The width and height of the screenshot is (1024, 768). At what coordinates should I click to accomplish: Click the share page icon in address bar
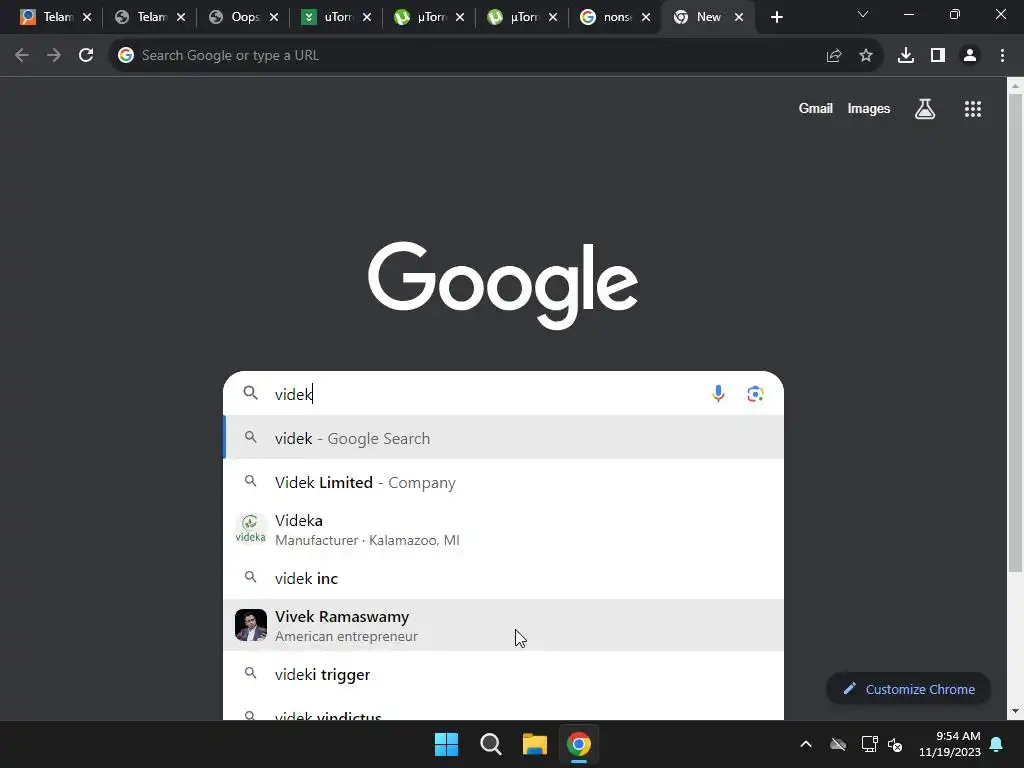(833, 56)
